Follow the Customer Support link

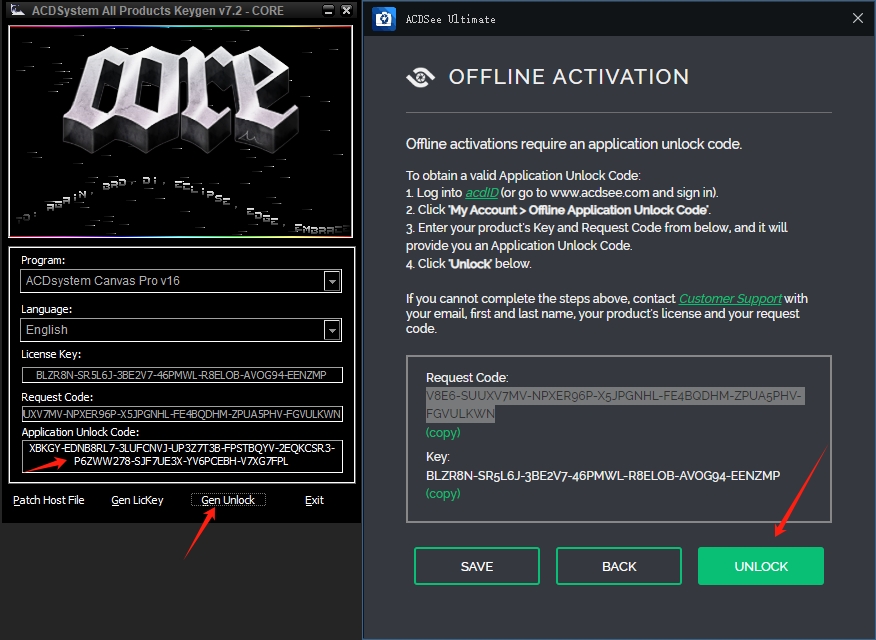pyautogui.click(x=730, y=299)
